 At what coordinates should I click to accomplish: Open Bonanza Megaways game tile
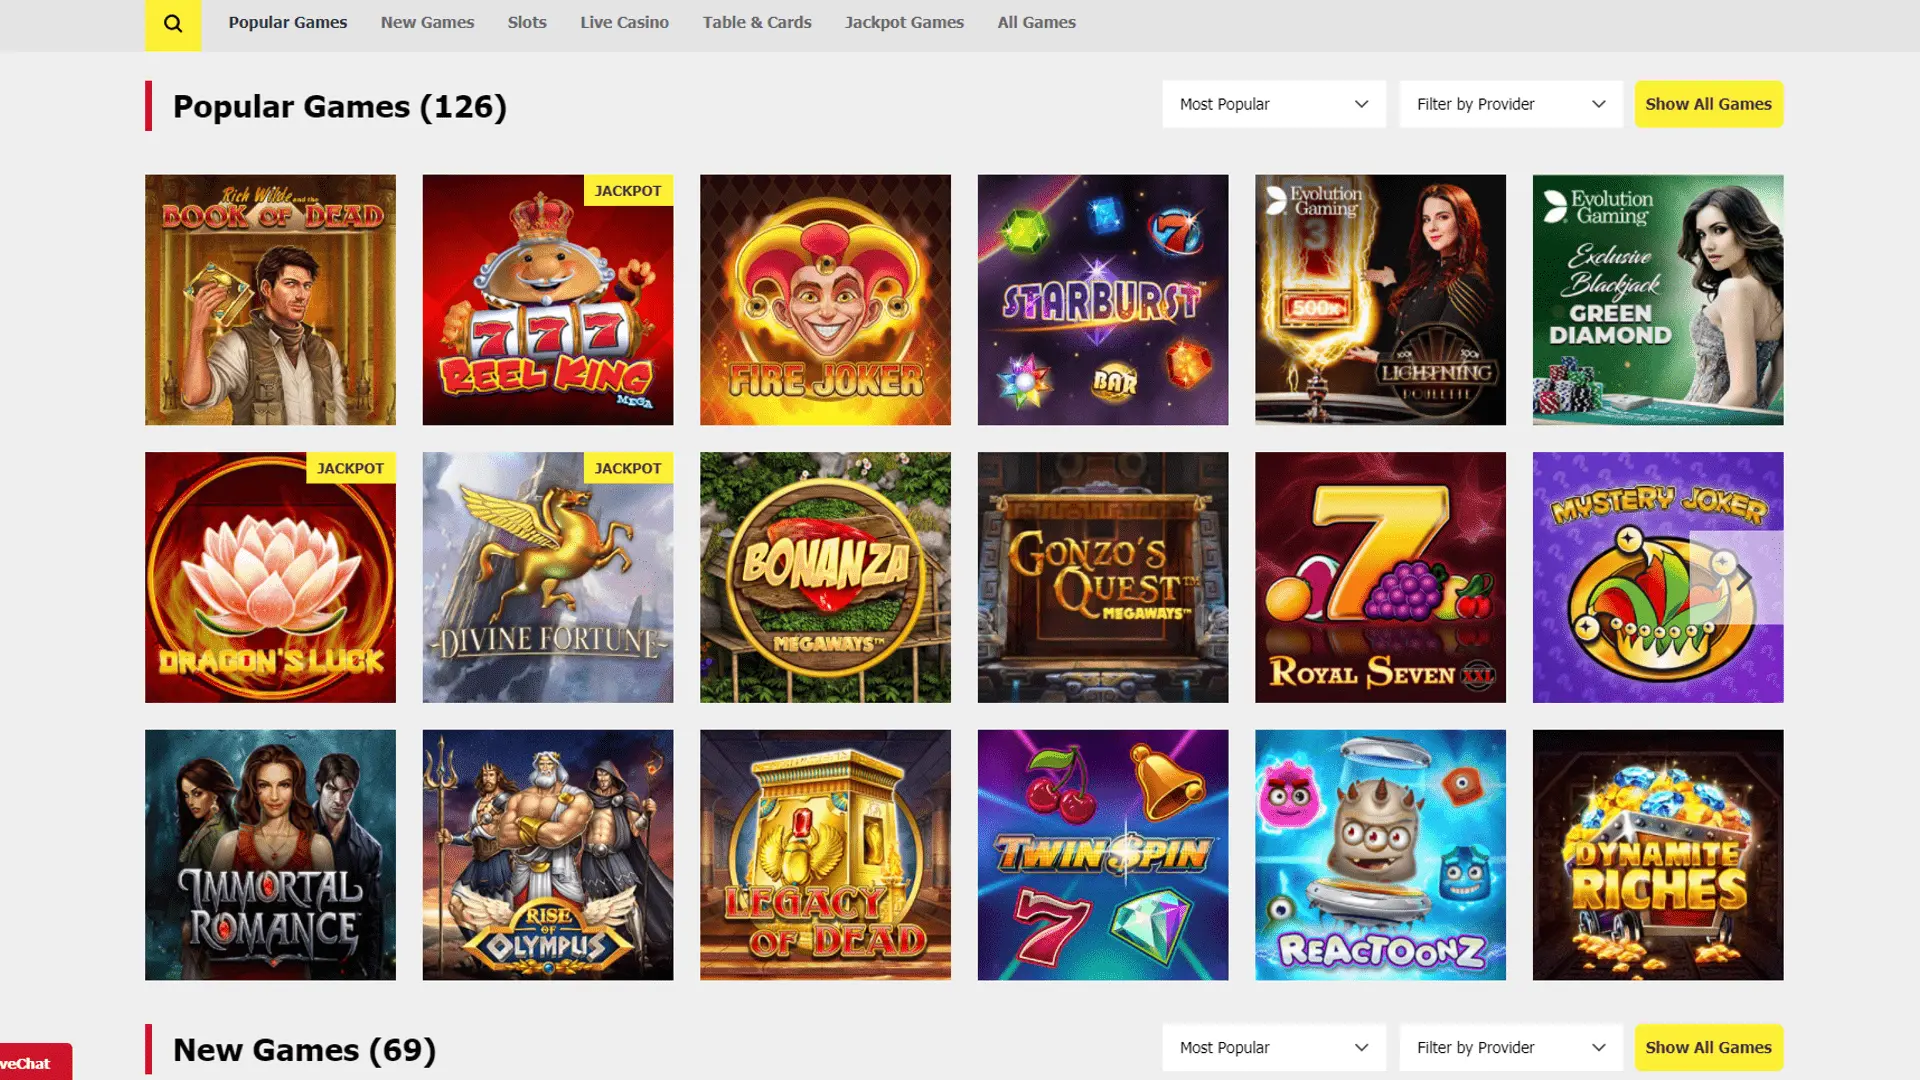click(825, 577)
